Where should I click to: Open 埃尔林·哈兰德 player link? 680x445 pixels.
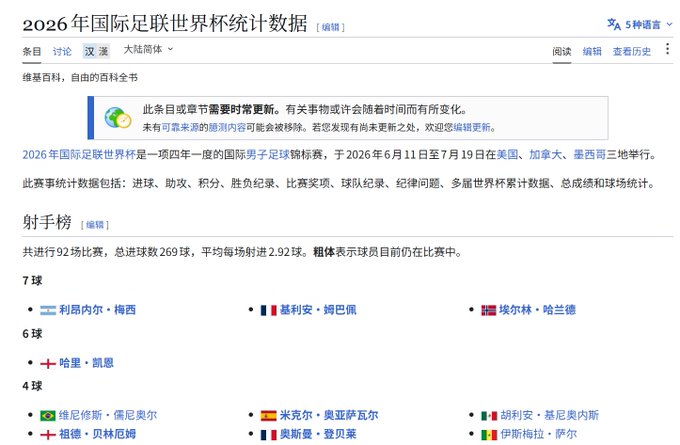pos(537,310)
